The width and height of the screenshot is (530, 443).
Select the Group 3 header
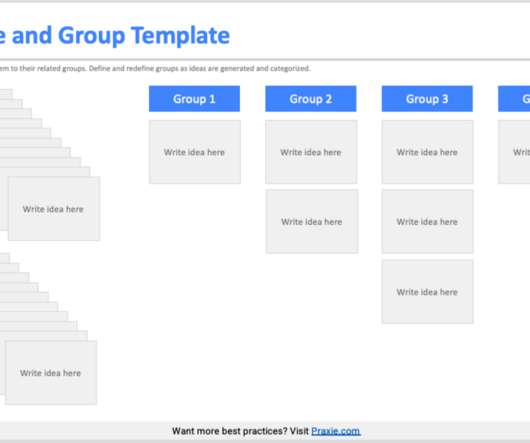point(427,99)
